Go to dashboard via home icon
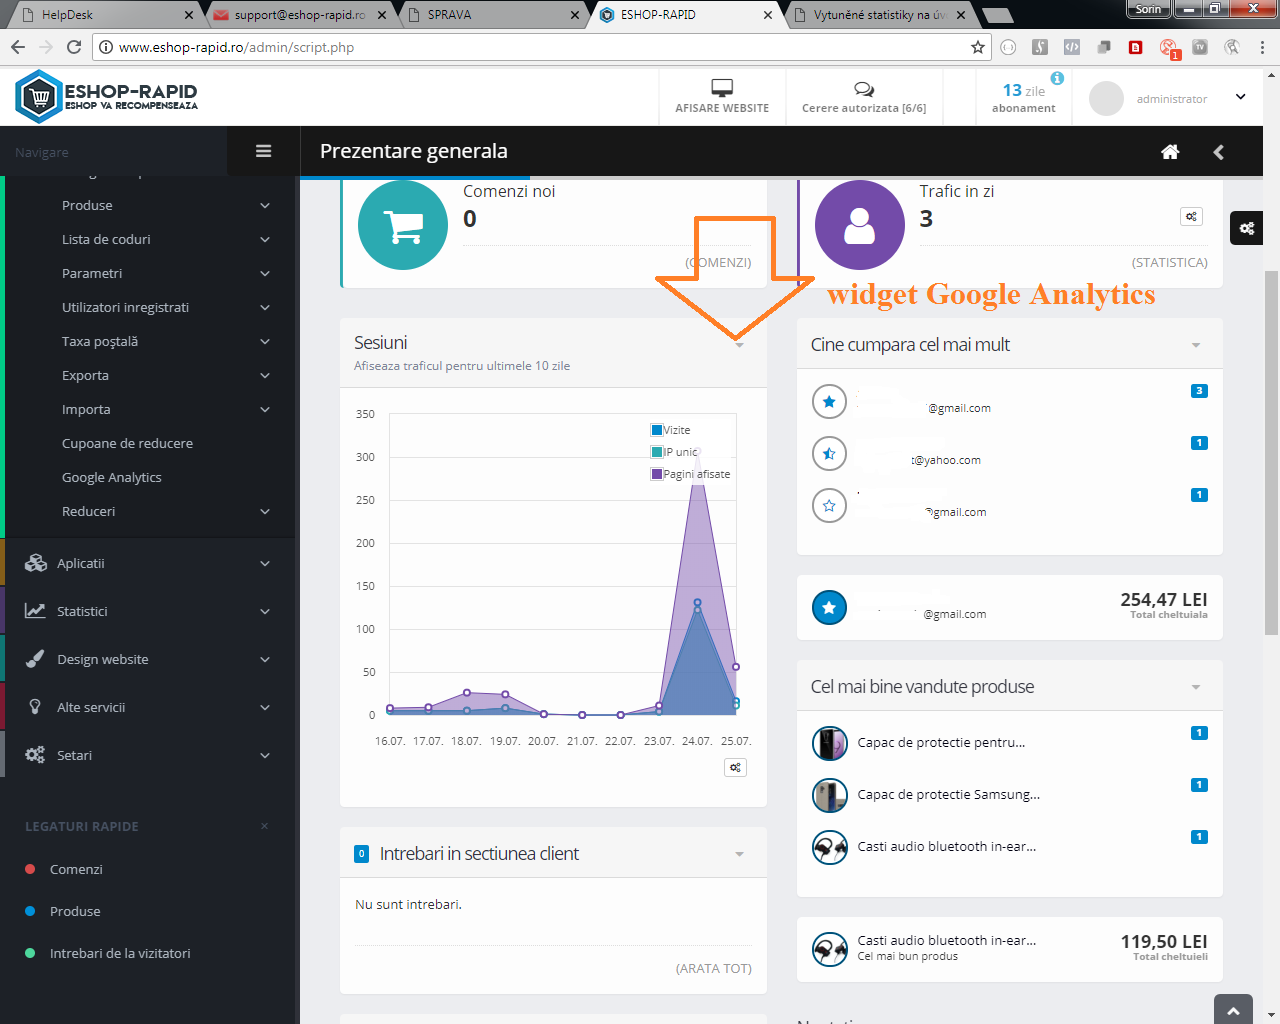The width and height of the screenshot is (1280, 1024). [x=1170, y=151]
